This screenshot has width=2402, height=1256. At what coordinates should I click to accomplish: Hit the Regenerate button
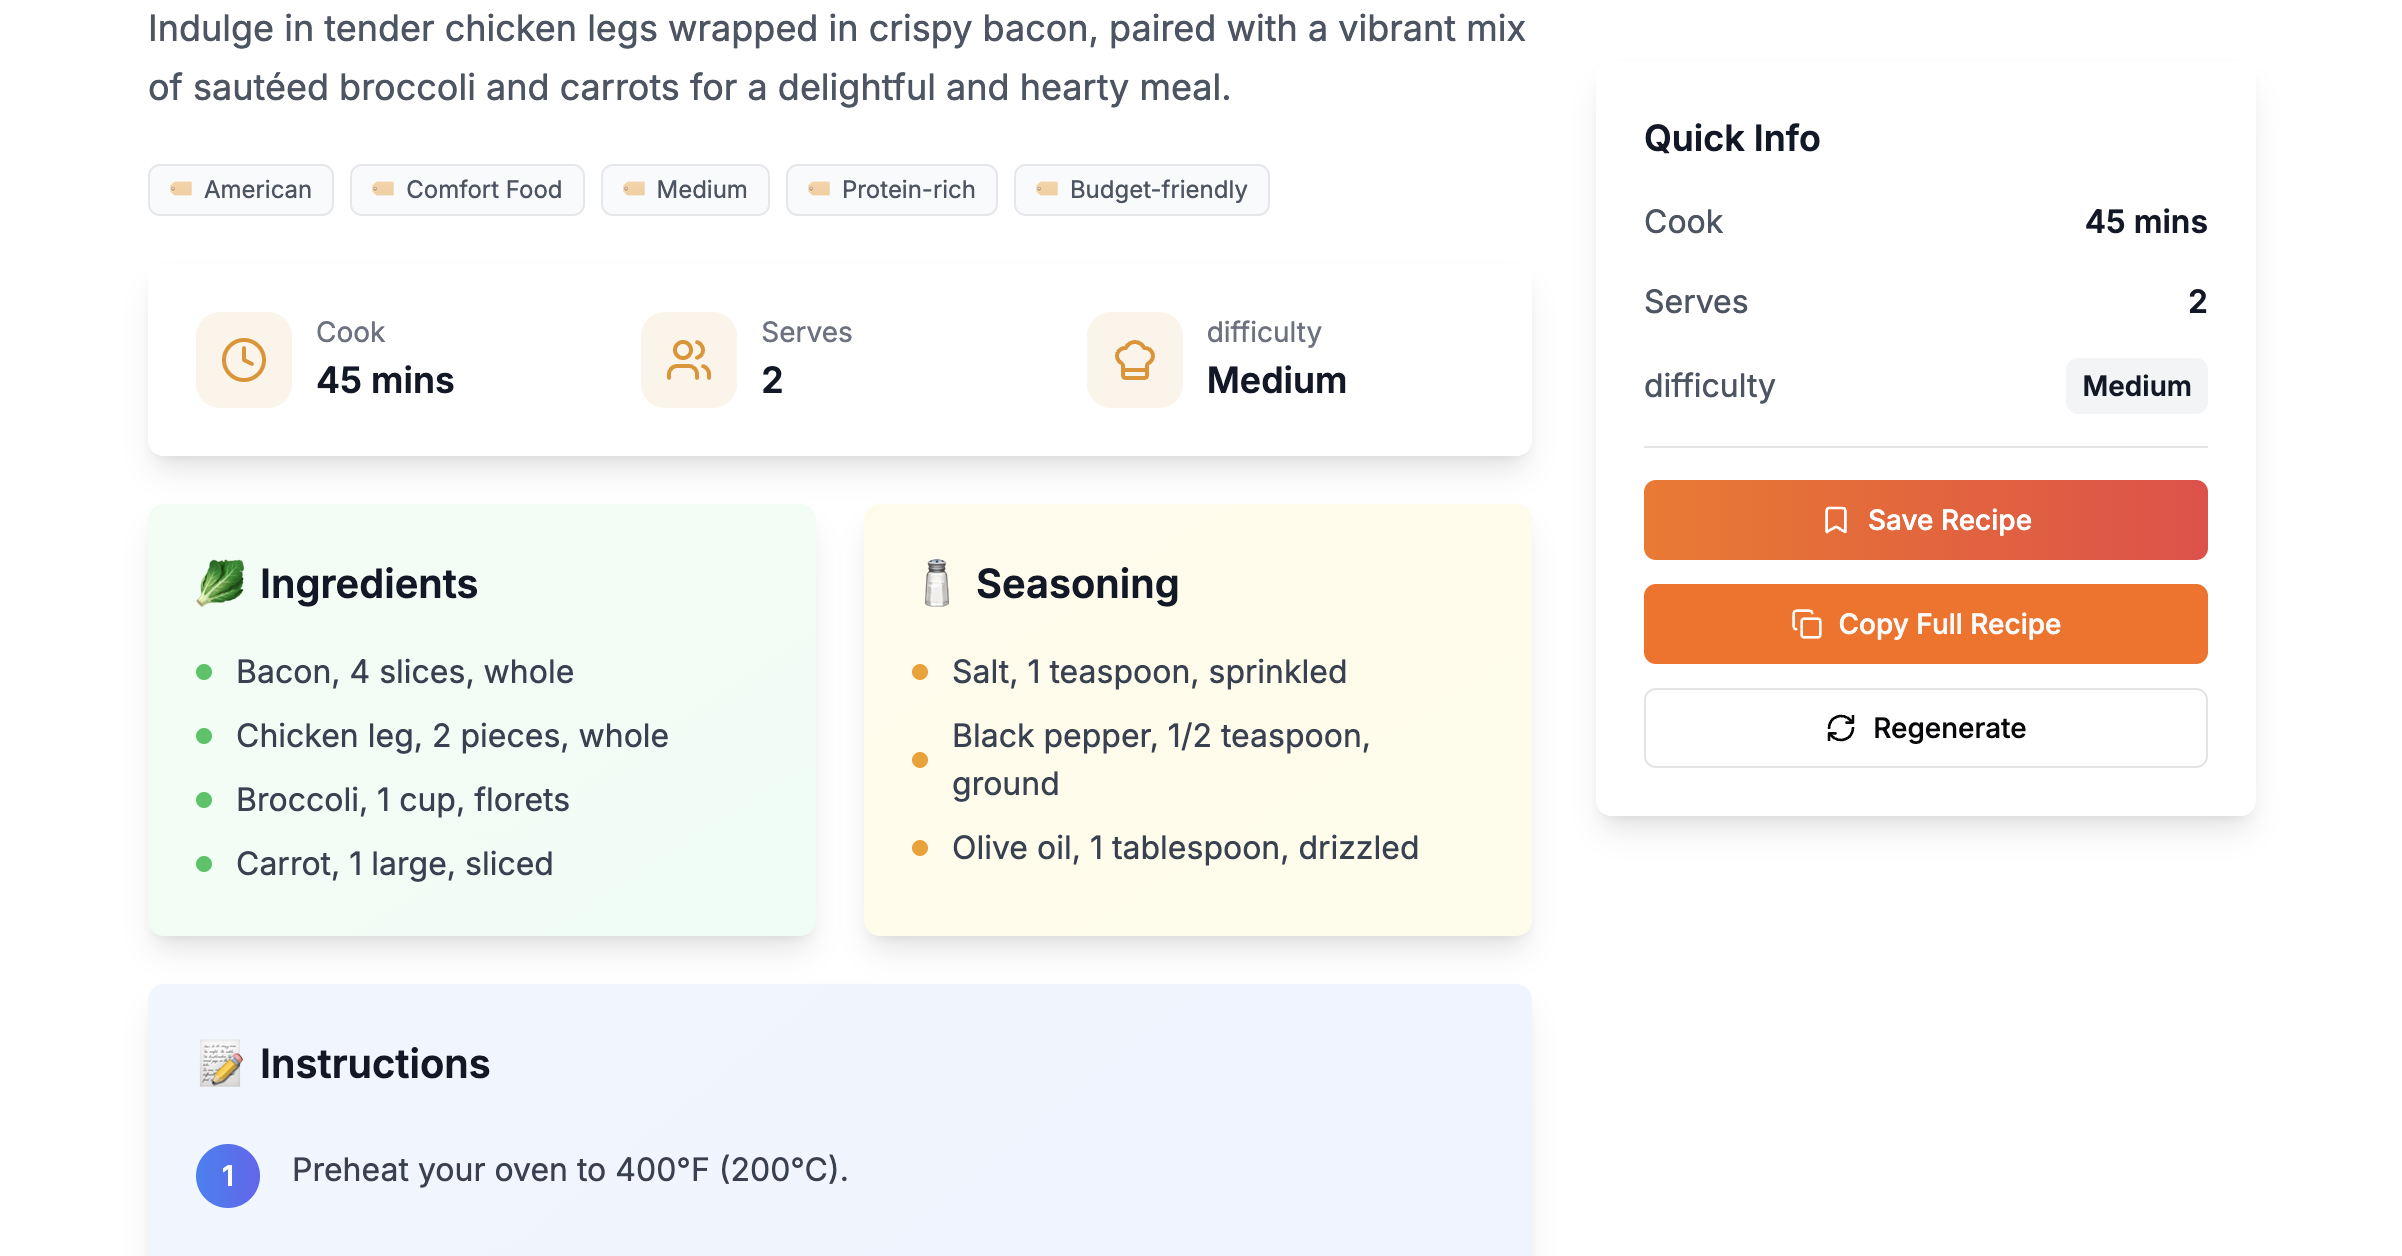pyautogui.click(x=1925, y=728)
